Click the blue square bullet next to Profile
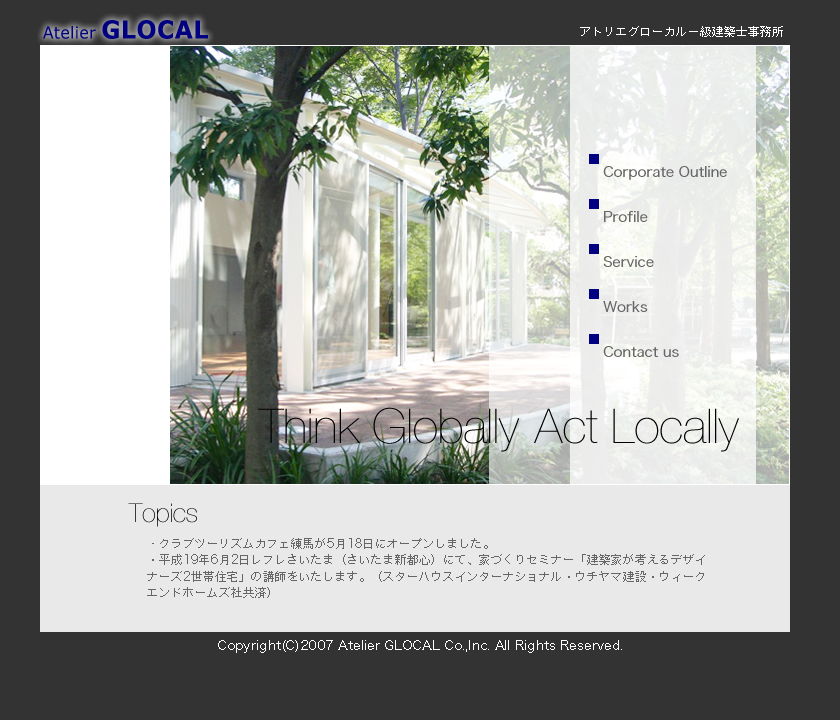The height and width of the screenshot is (720, 840). (594, 204)
